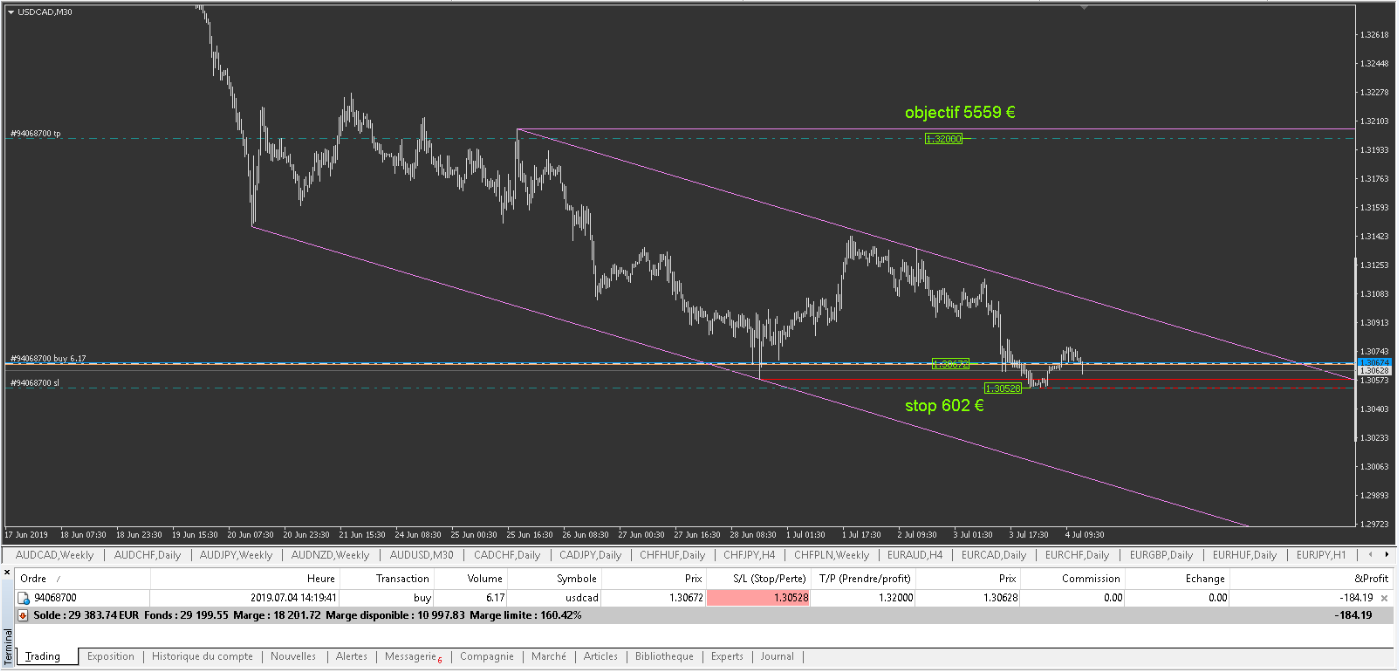
Task: Switch to the Exposition terminal tab
Action: pos(110,657)
